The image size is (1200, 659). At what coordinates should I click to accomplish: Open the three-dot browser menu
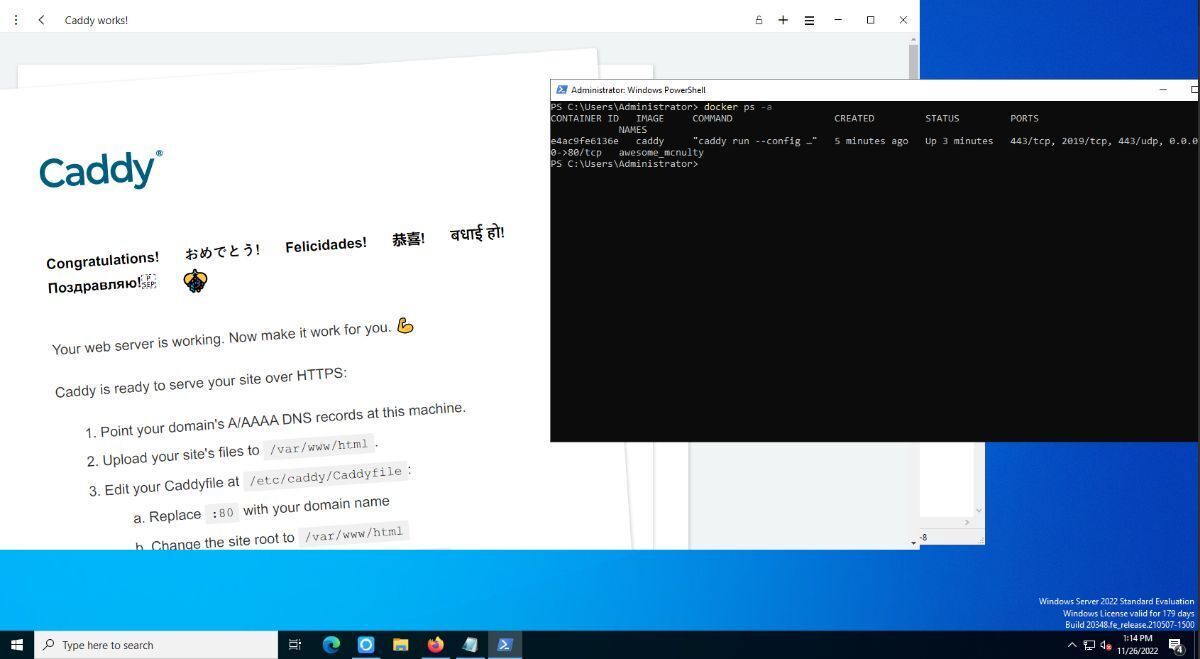click(16, 20)
